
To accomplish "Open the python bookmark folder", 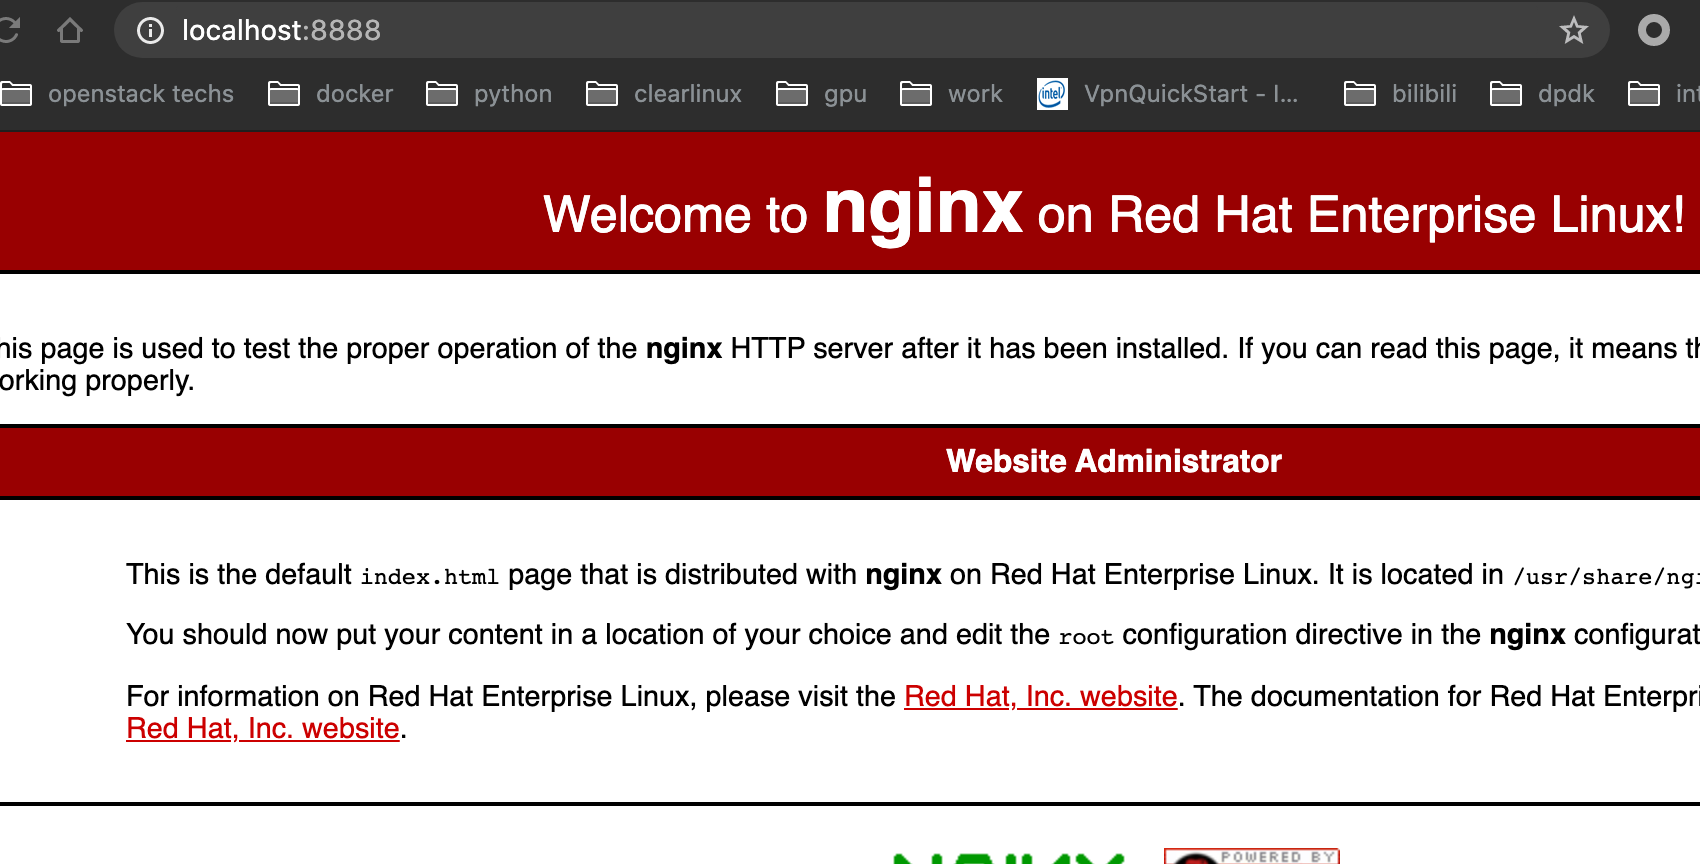I will [x=489, y=94].
